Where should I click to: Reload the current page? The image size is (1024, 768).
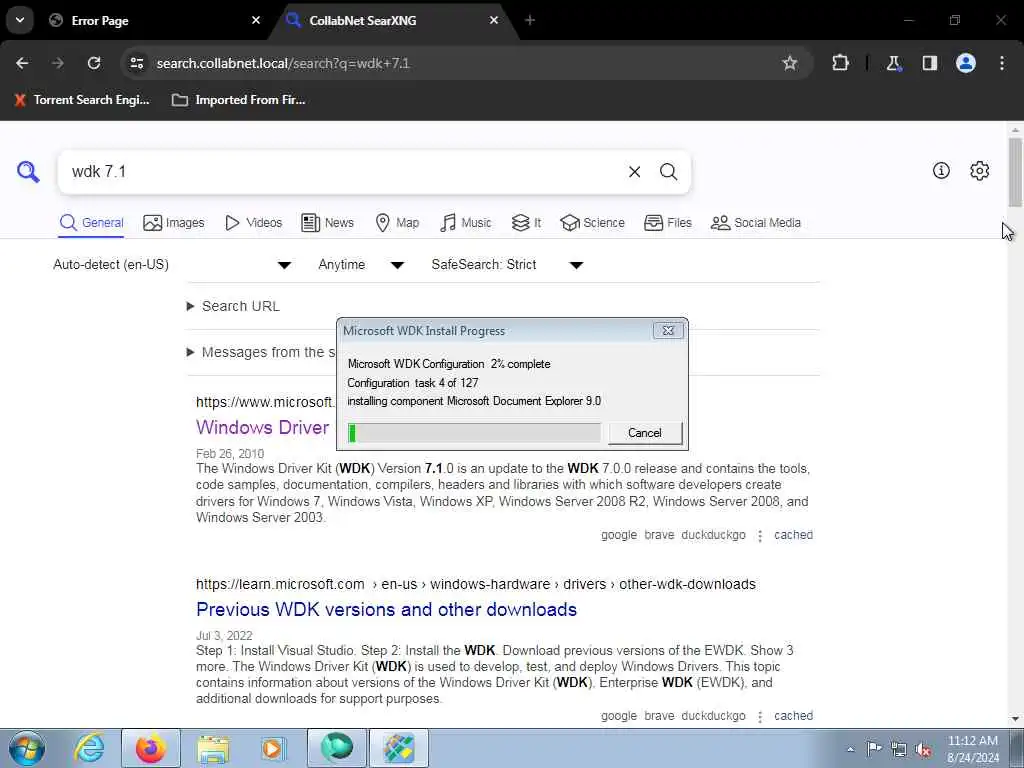(94, 63)
